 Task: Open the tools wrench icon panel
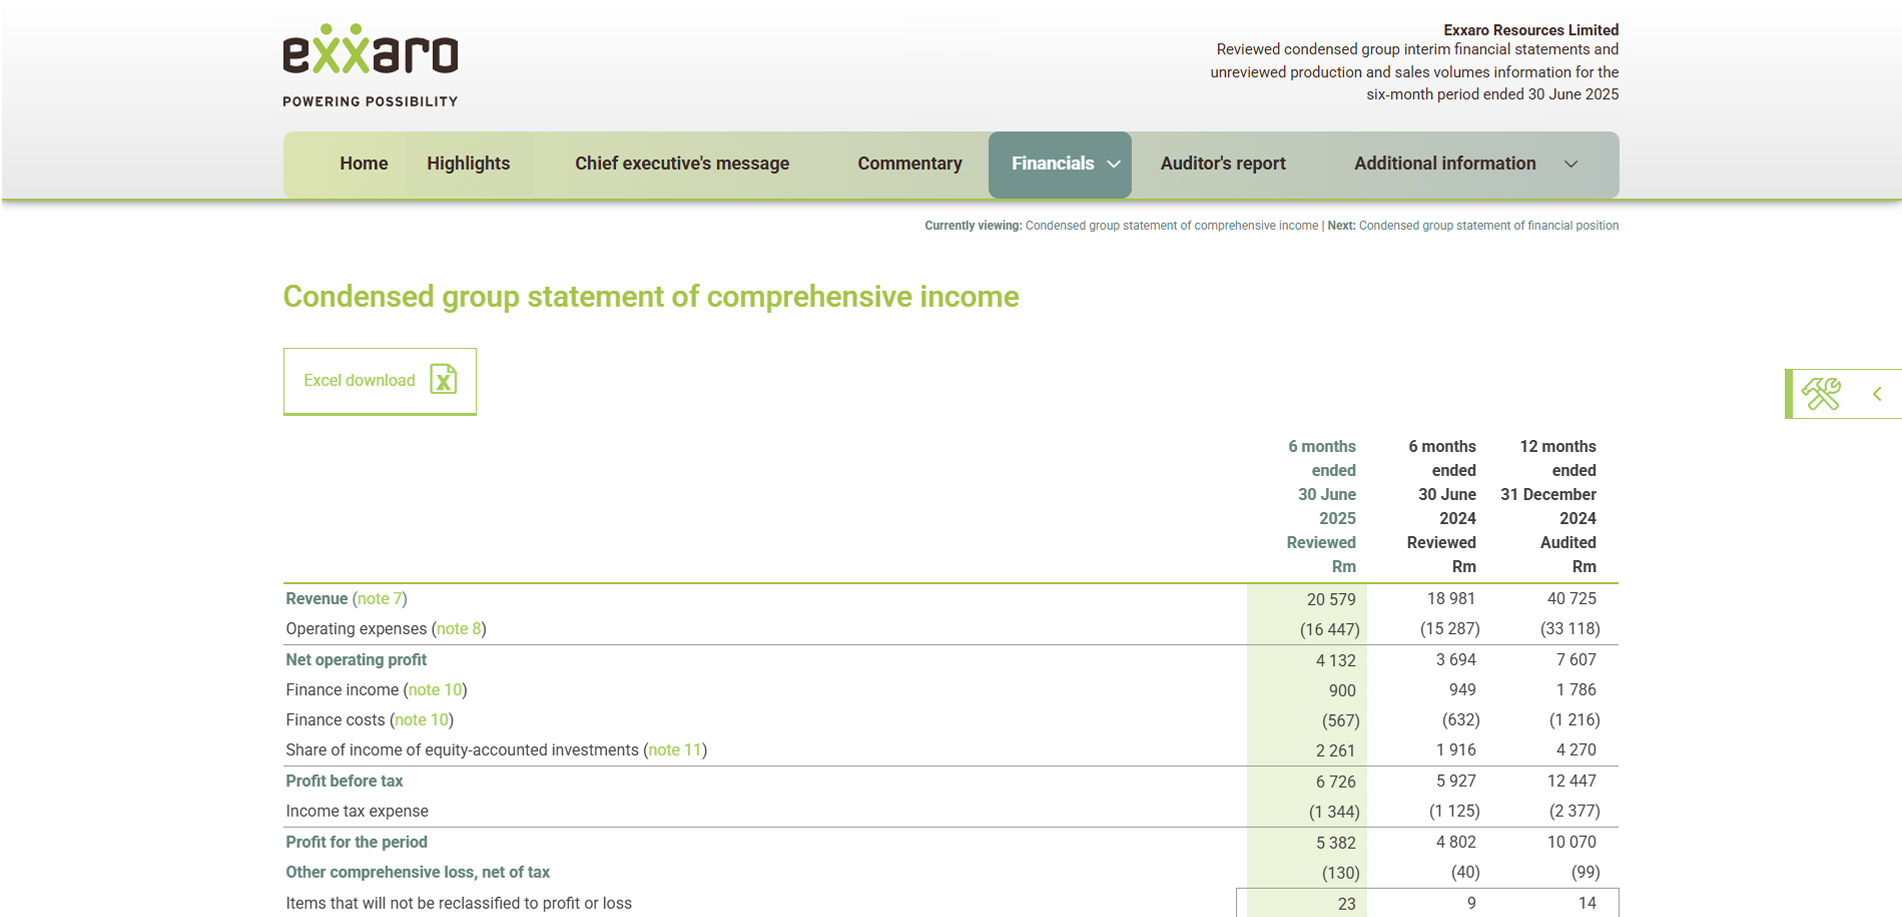pyautogui.click(x=1821, y=394)
